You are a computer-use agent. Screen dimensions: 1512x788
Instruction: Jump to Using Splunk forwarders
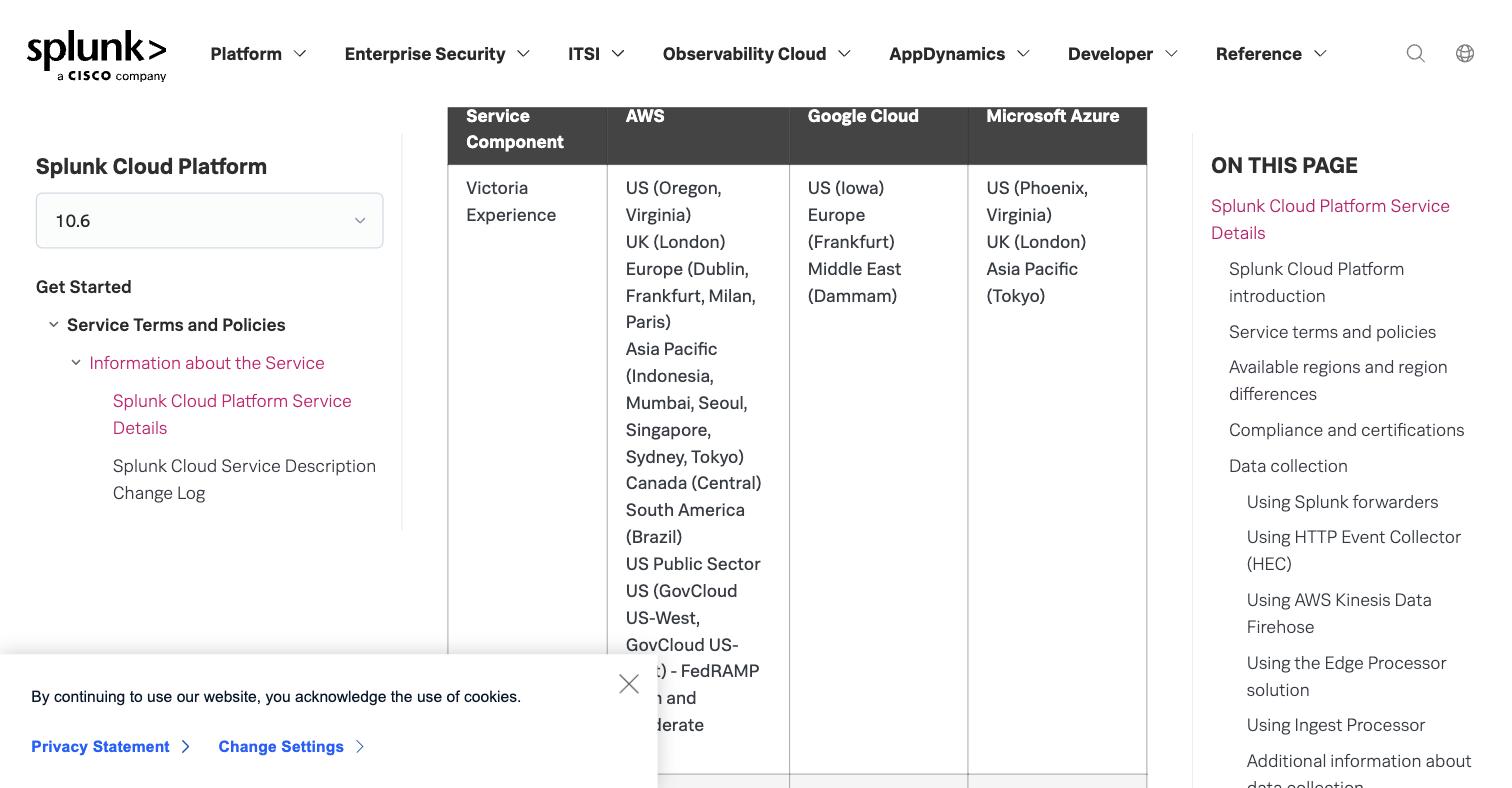[1342, 501]
